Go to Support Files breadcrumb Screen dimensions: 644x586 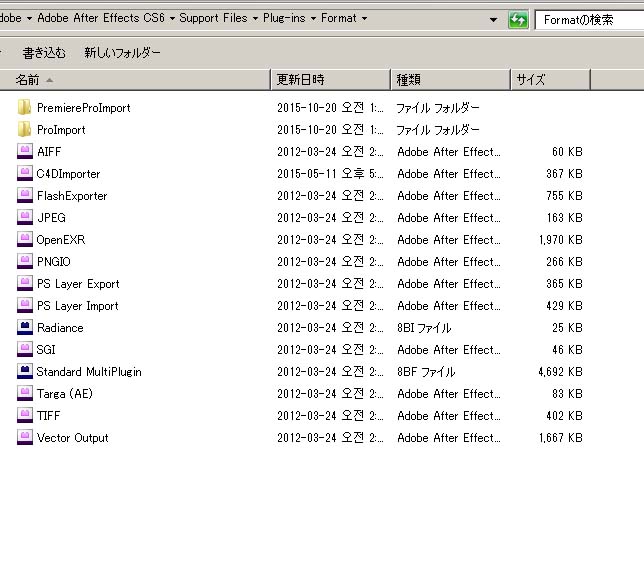(x=214, y=18)
